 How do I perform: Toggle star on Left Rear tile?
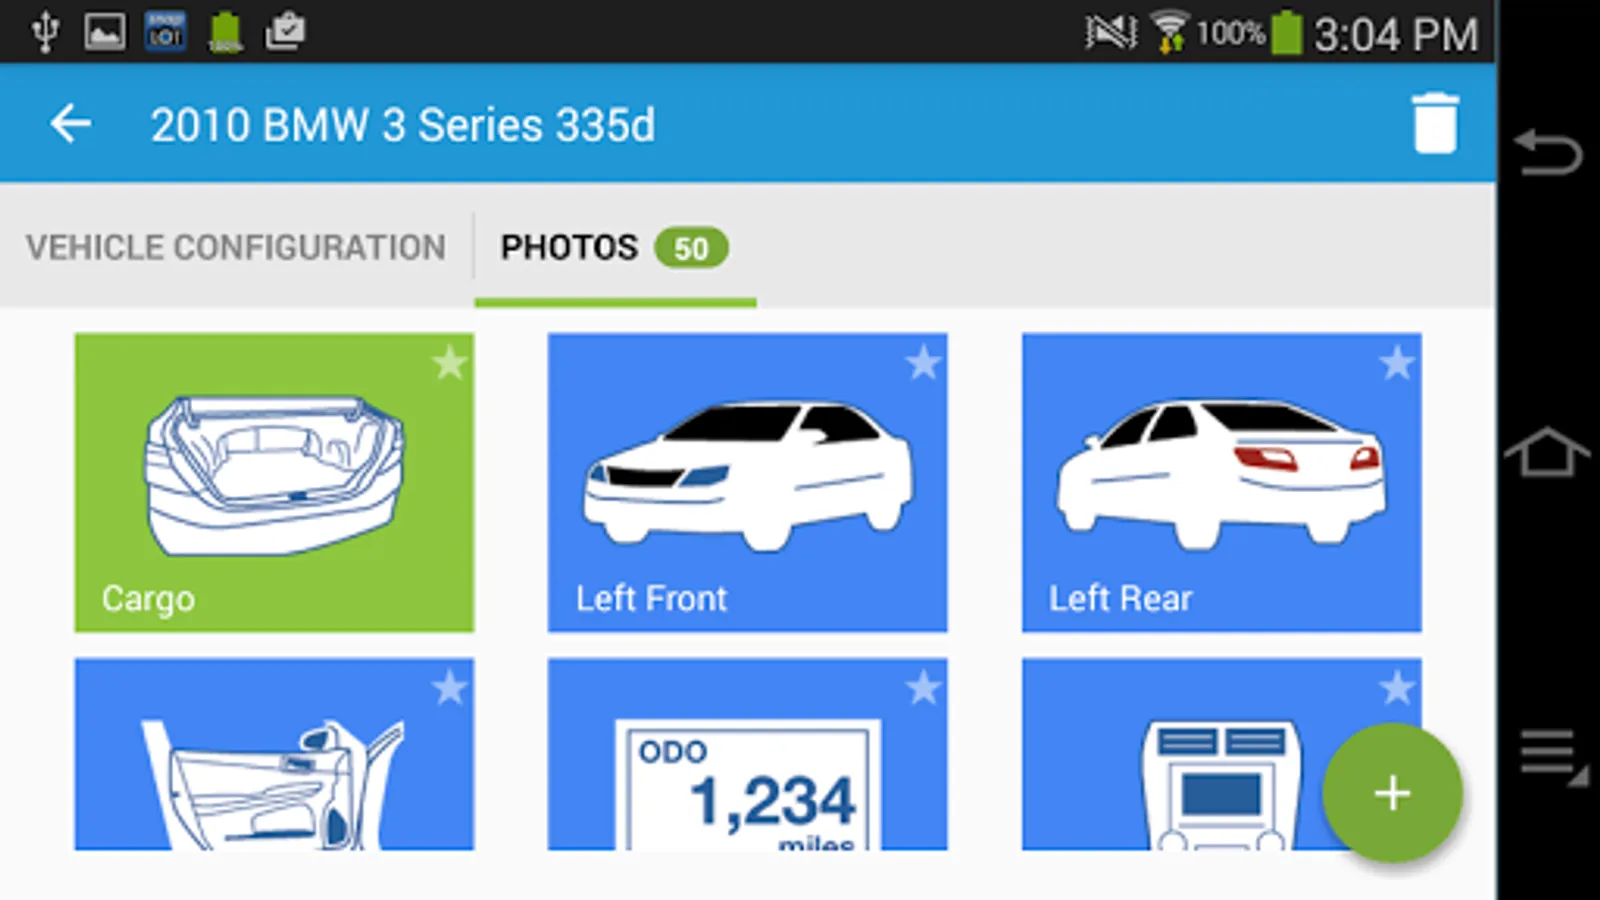tap(1397, 363)
